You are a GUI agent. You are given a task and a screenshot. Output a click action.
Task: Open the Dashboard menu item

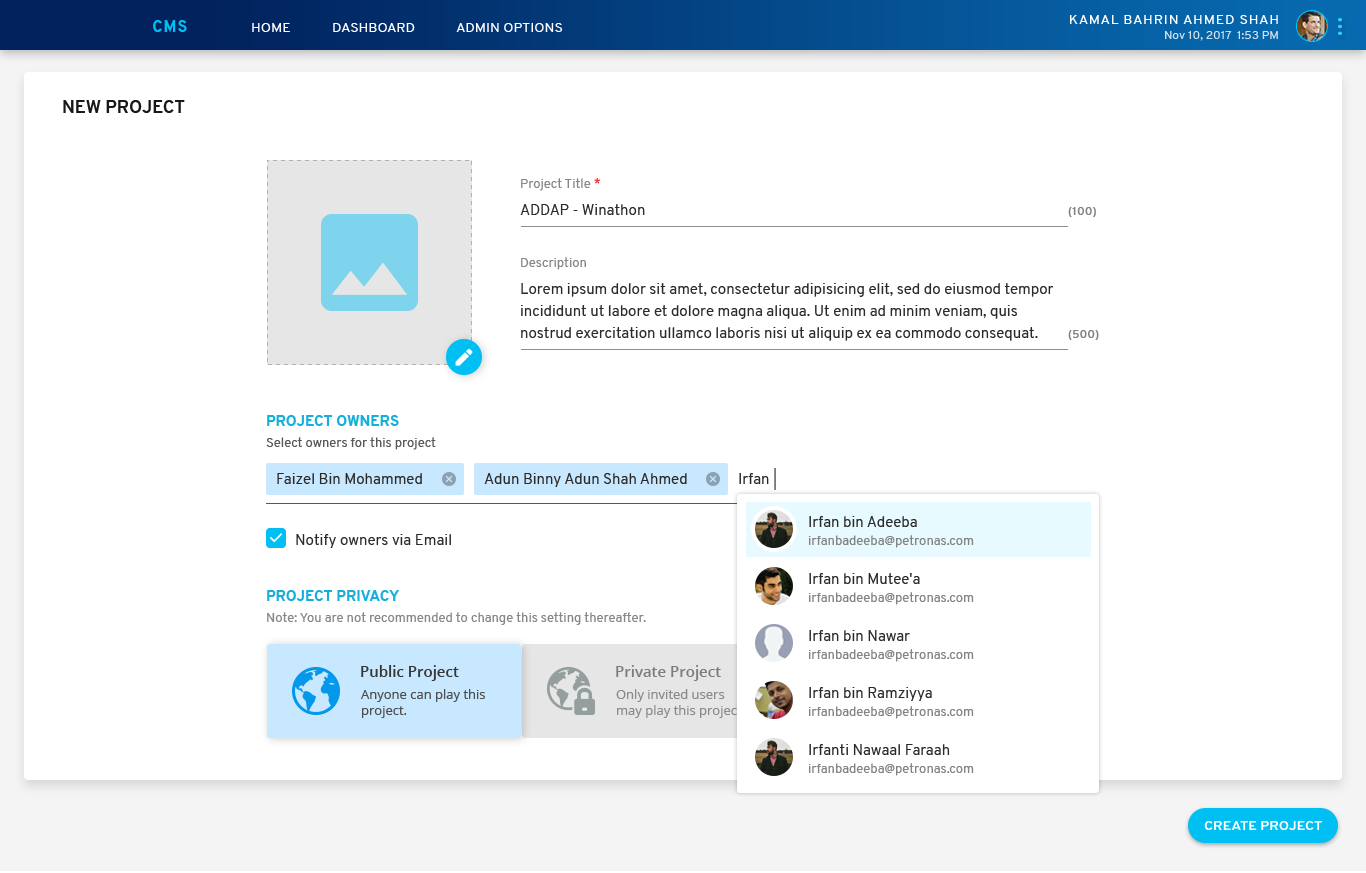373,28
